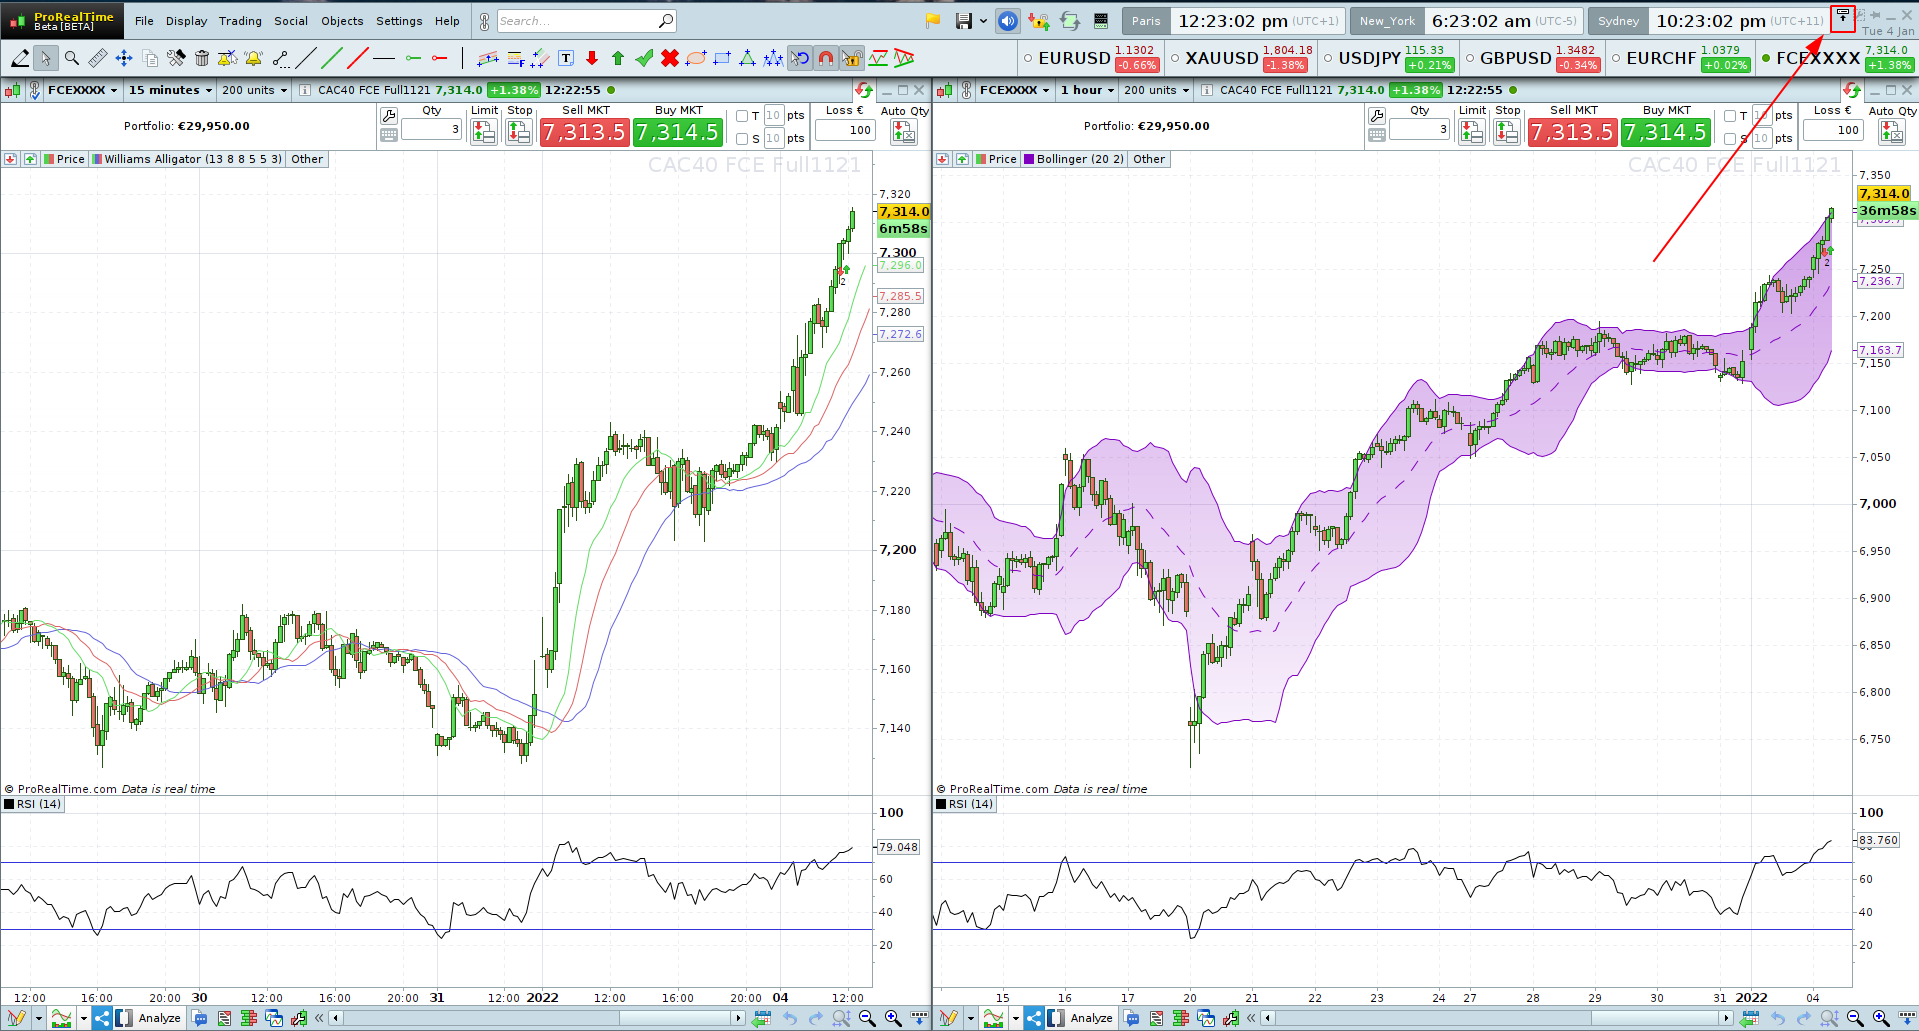Screen dimensions: 1919x1031
Task: Select the green up arrow tool
Action: pyautogui.click(x=618, y=58)
